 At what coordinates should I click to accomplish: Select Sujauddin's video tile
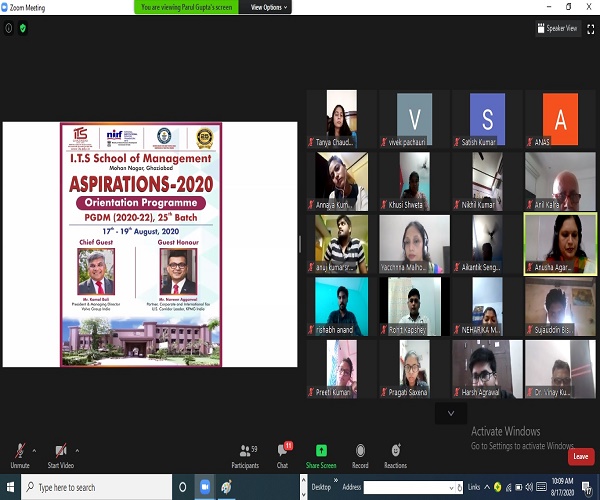click(560, 306)
